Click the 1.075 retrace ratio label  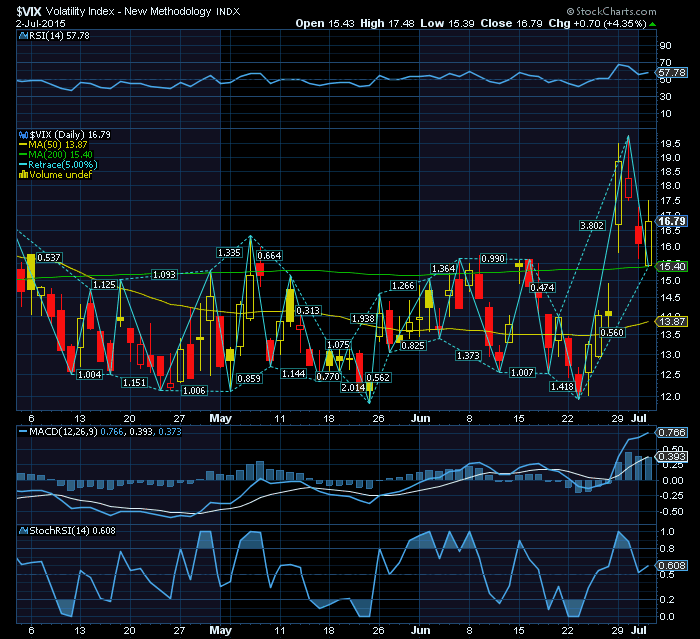coord(338,345)
